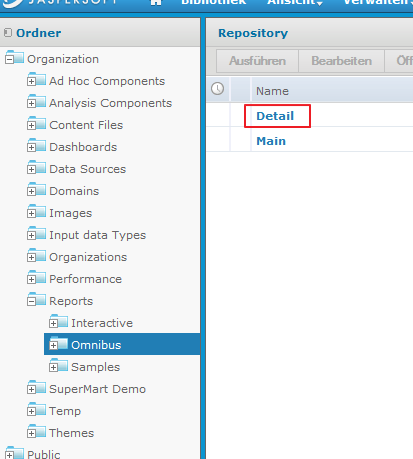Viewport: 413px width, 459px height.
Task: Expand the Samples subfolder
Action: click(x=54, y=368)
